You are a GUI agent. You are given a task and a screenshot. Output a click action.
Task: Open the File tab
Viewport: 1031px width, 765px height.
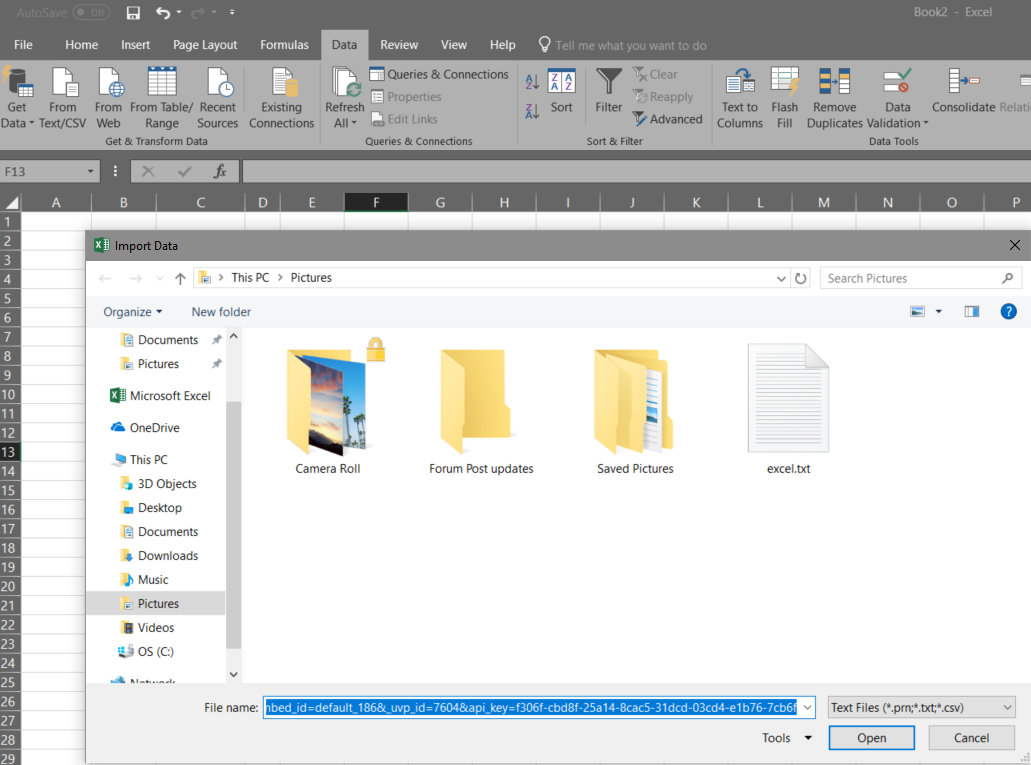click(x=23, y=45)
